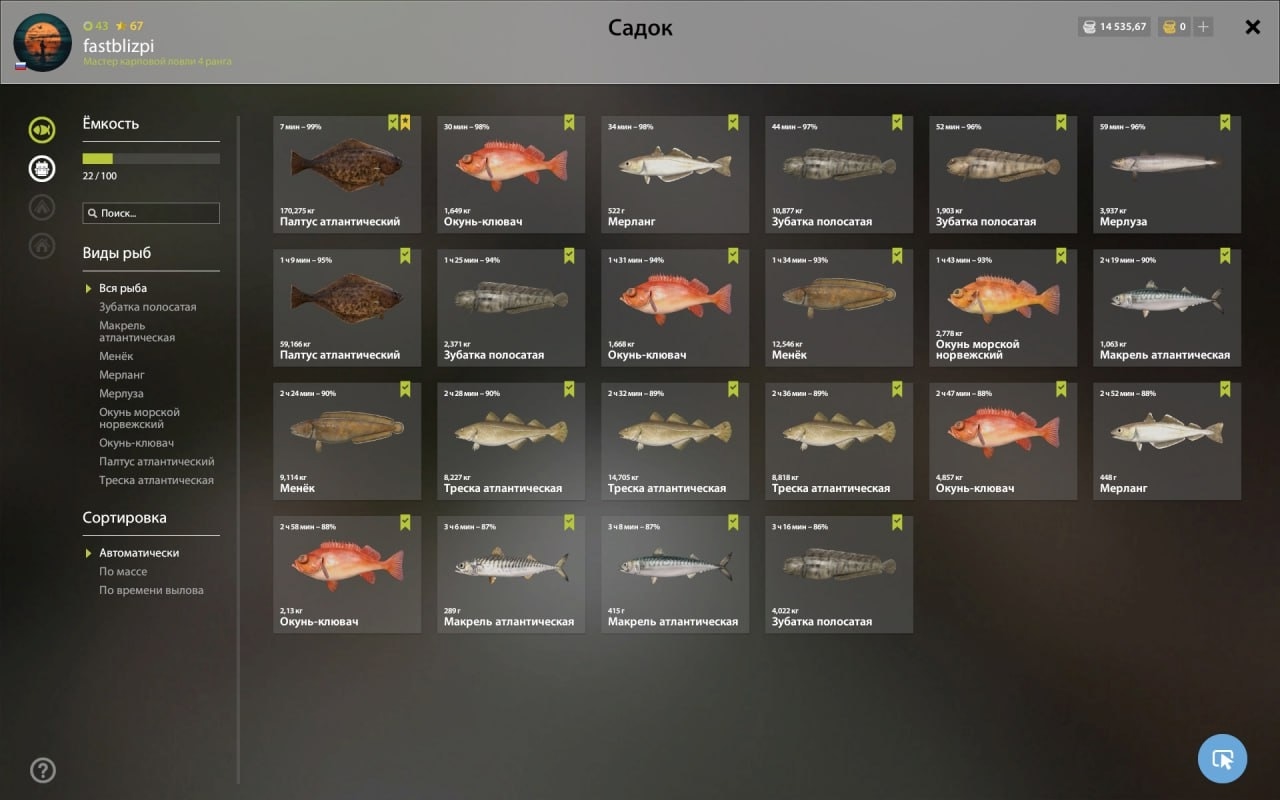Screen dimensions: 1280x800
Task: Filter list by Окунь-клювач
Action: click(x=137, y=443)
